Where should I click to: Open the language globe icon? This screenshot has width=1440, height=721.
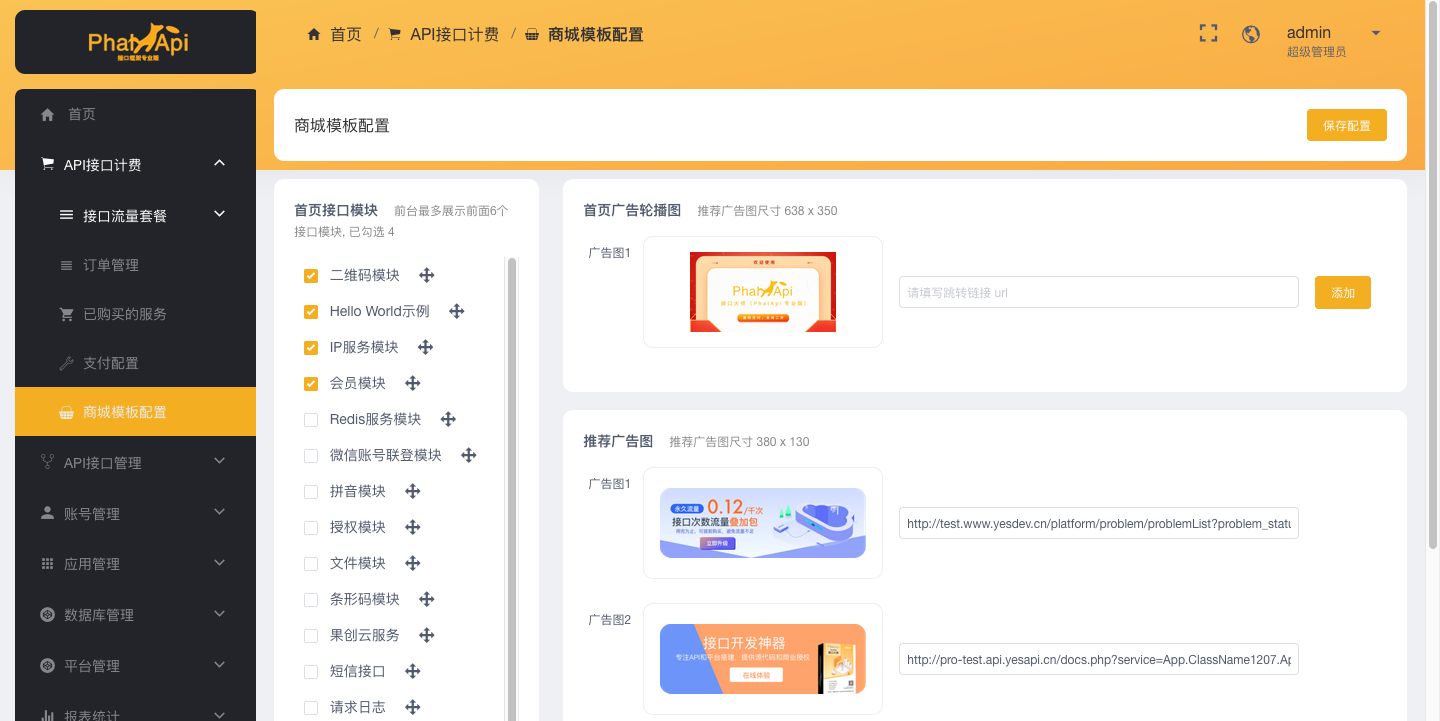tap(1250, 34)
